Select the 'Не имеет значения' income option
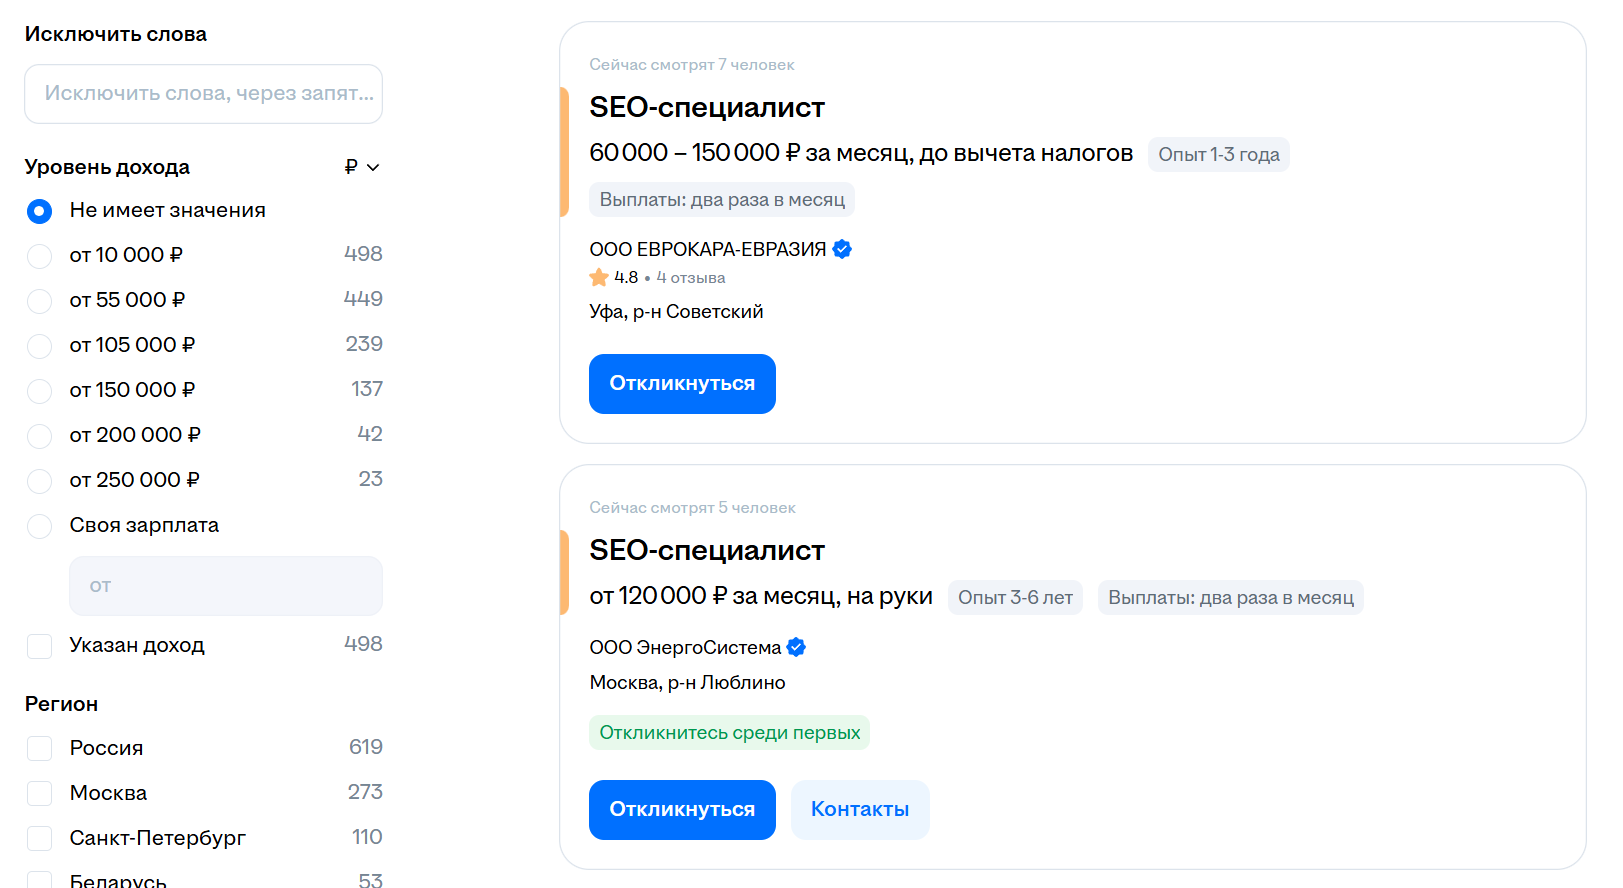The height and width of the screenshot is (888, 1623). click(x=40, y=211)
